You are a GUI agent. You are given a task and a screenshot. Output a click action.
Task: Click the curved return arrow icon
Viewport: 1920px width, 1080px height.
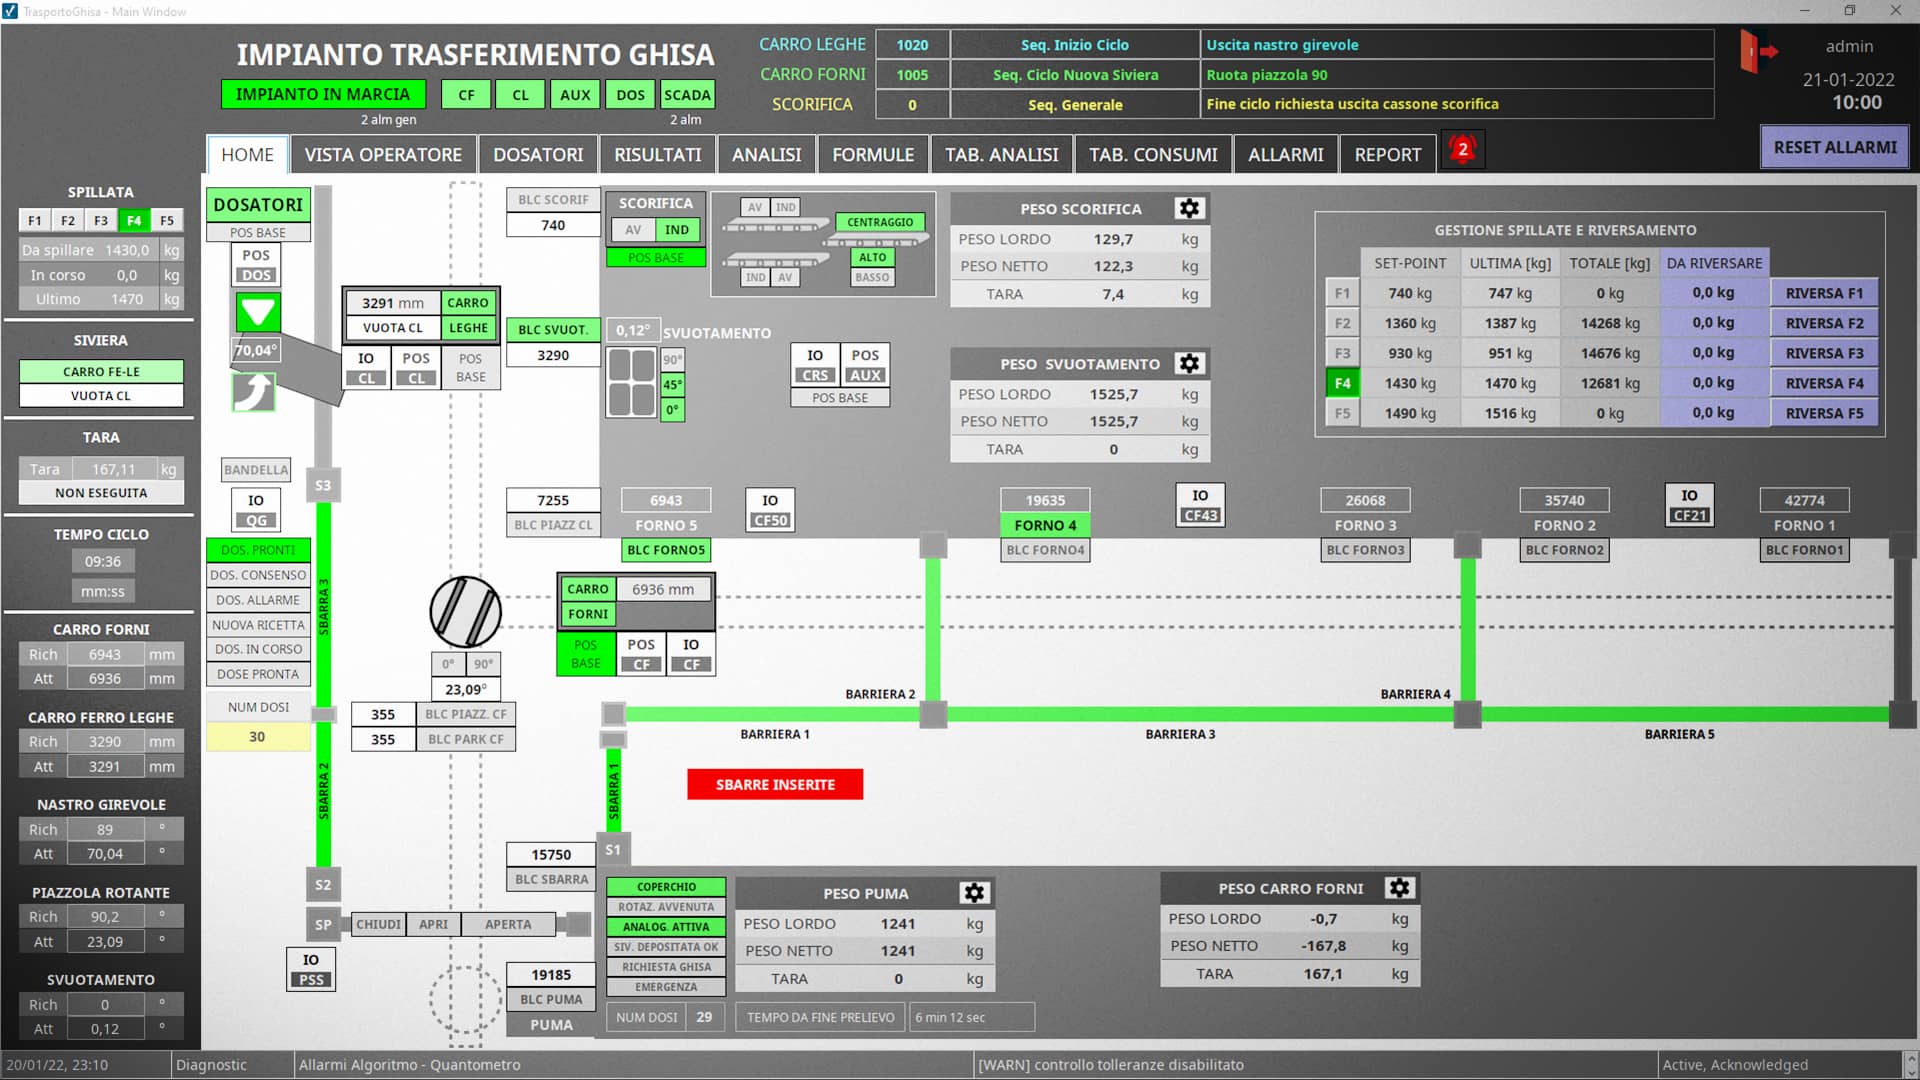[254, 392]
